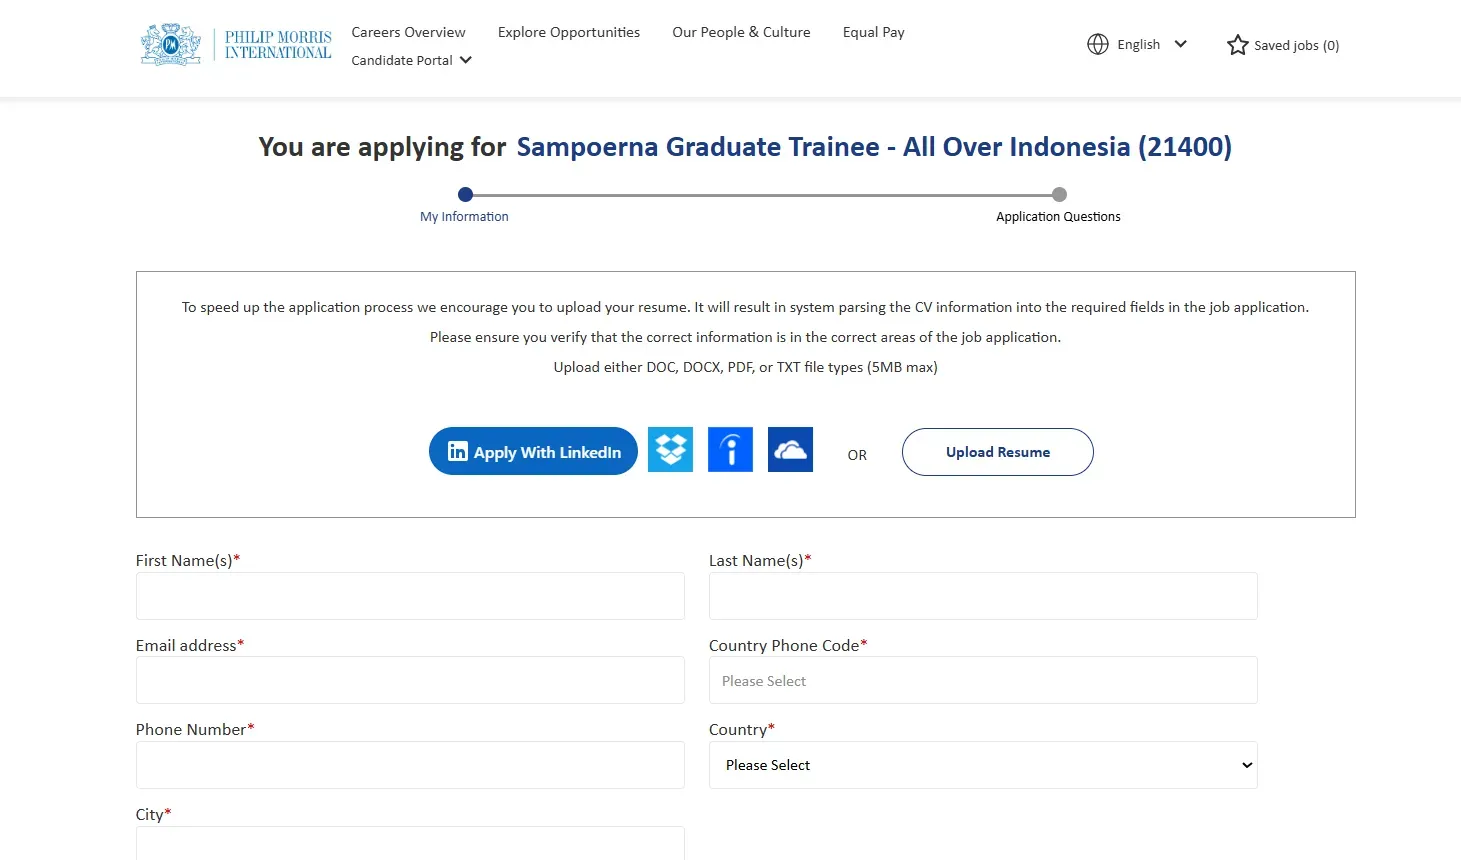1461x860 pixels.
Task: Click the Upload Resume button
Action: [x=997, y=452]
